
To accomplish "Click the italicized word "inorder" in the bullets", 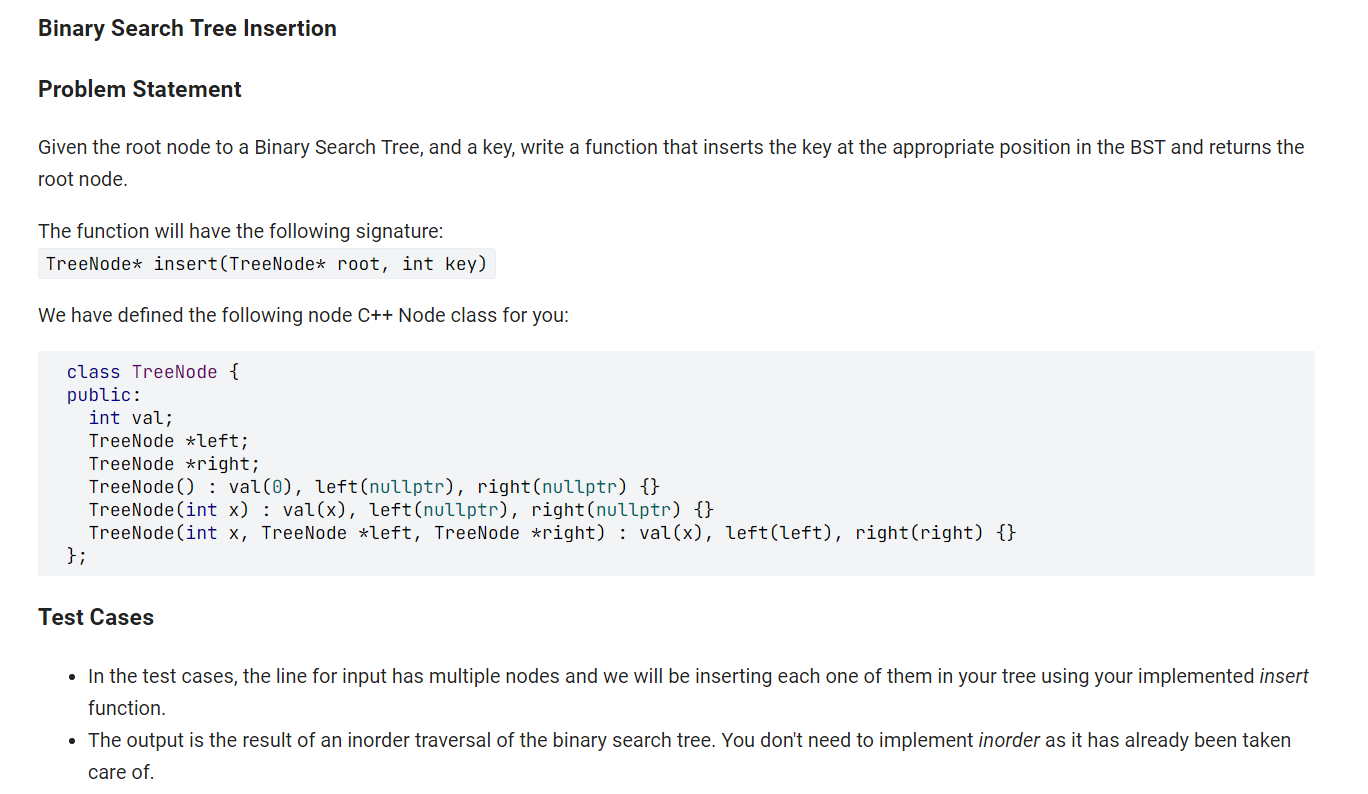I will pos(1009,740).
